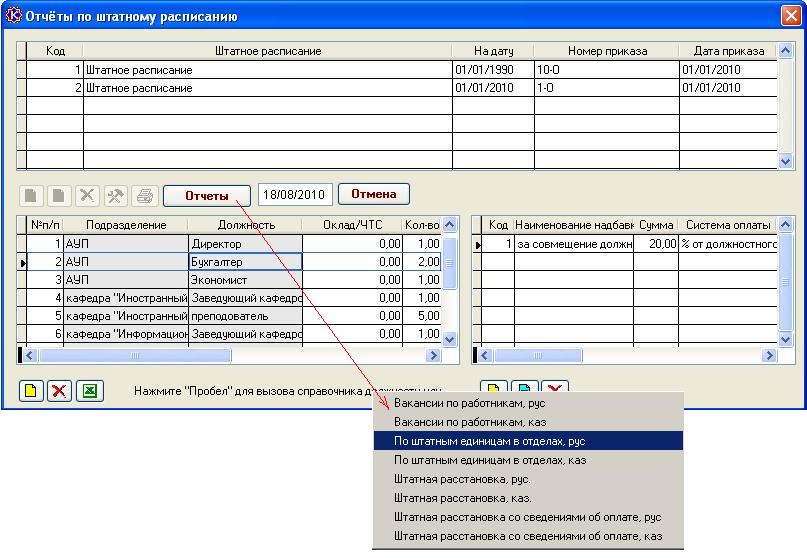Click the hammer and wrench settings icon

tap(115, 196)
